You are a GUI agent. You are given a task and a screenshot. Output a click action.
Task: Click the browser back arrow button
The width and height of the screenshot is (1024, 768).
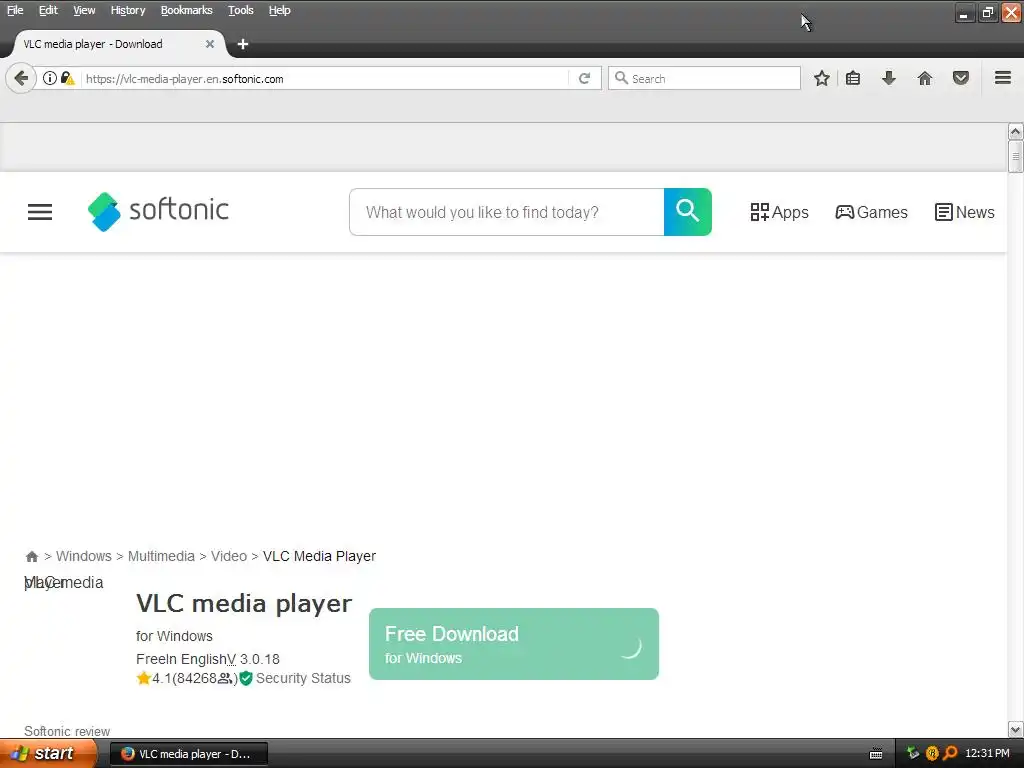click(21, 78)
